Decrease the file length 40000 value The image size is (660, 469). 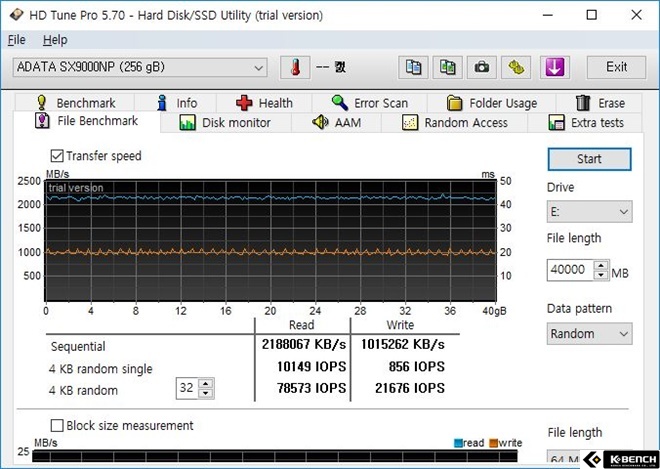pyautogui.click(x=601, y=275)
